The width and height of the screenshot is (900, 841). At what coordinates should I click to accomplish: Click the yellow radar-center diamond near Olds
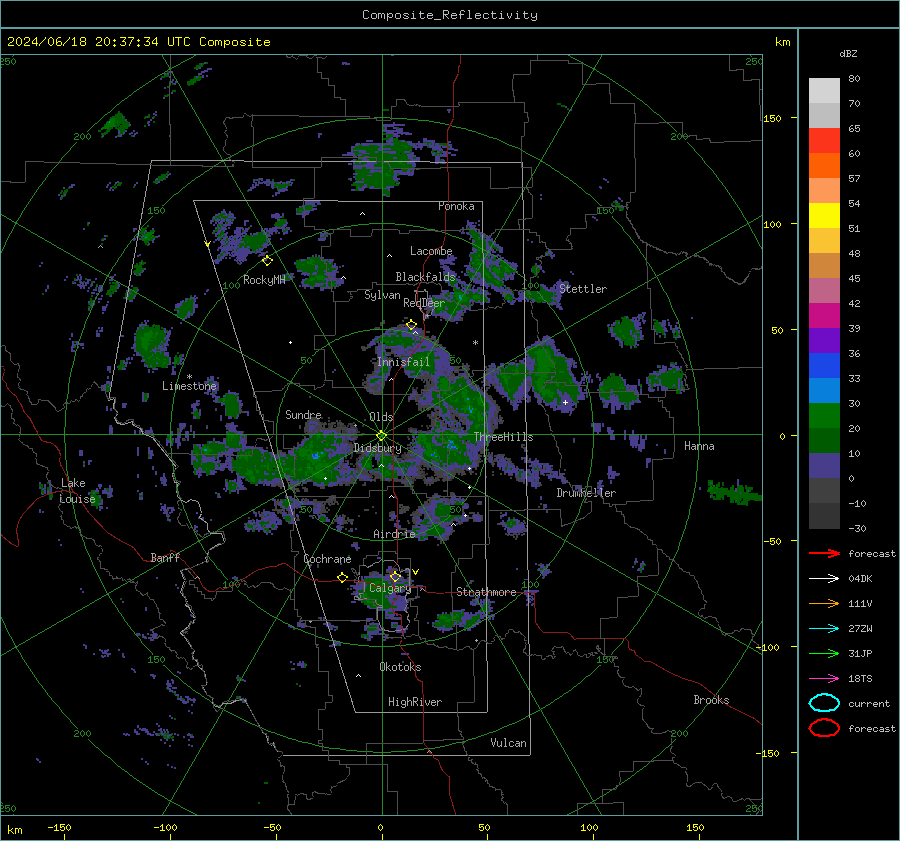pyautogui.click(x=381, y=436)
